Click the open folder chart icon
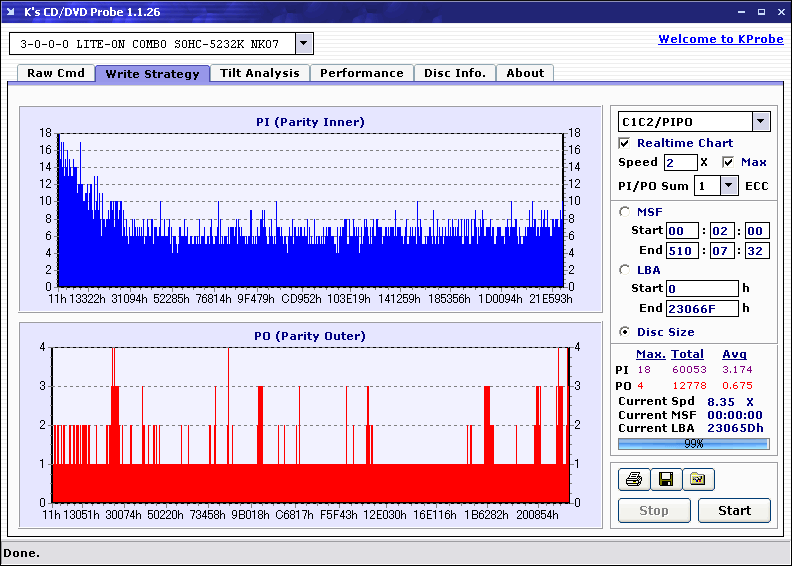Viewport: 792px width, 566px height. (x=698, y=480)
